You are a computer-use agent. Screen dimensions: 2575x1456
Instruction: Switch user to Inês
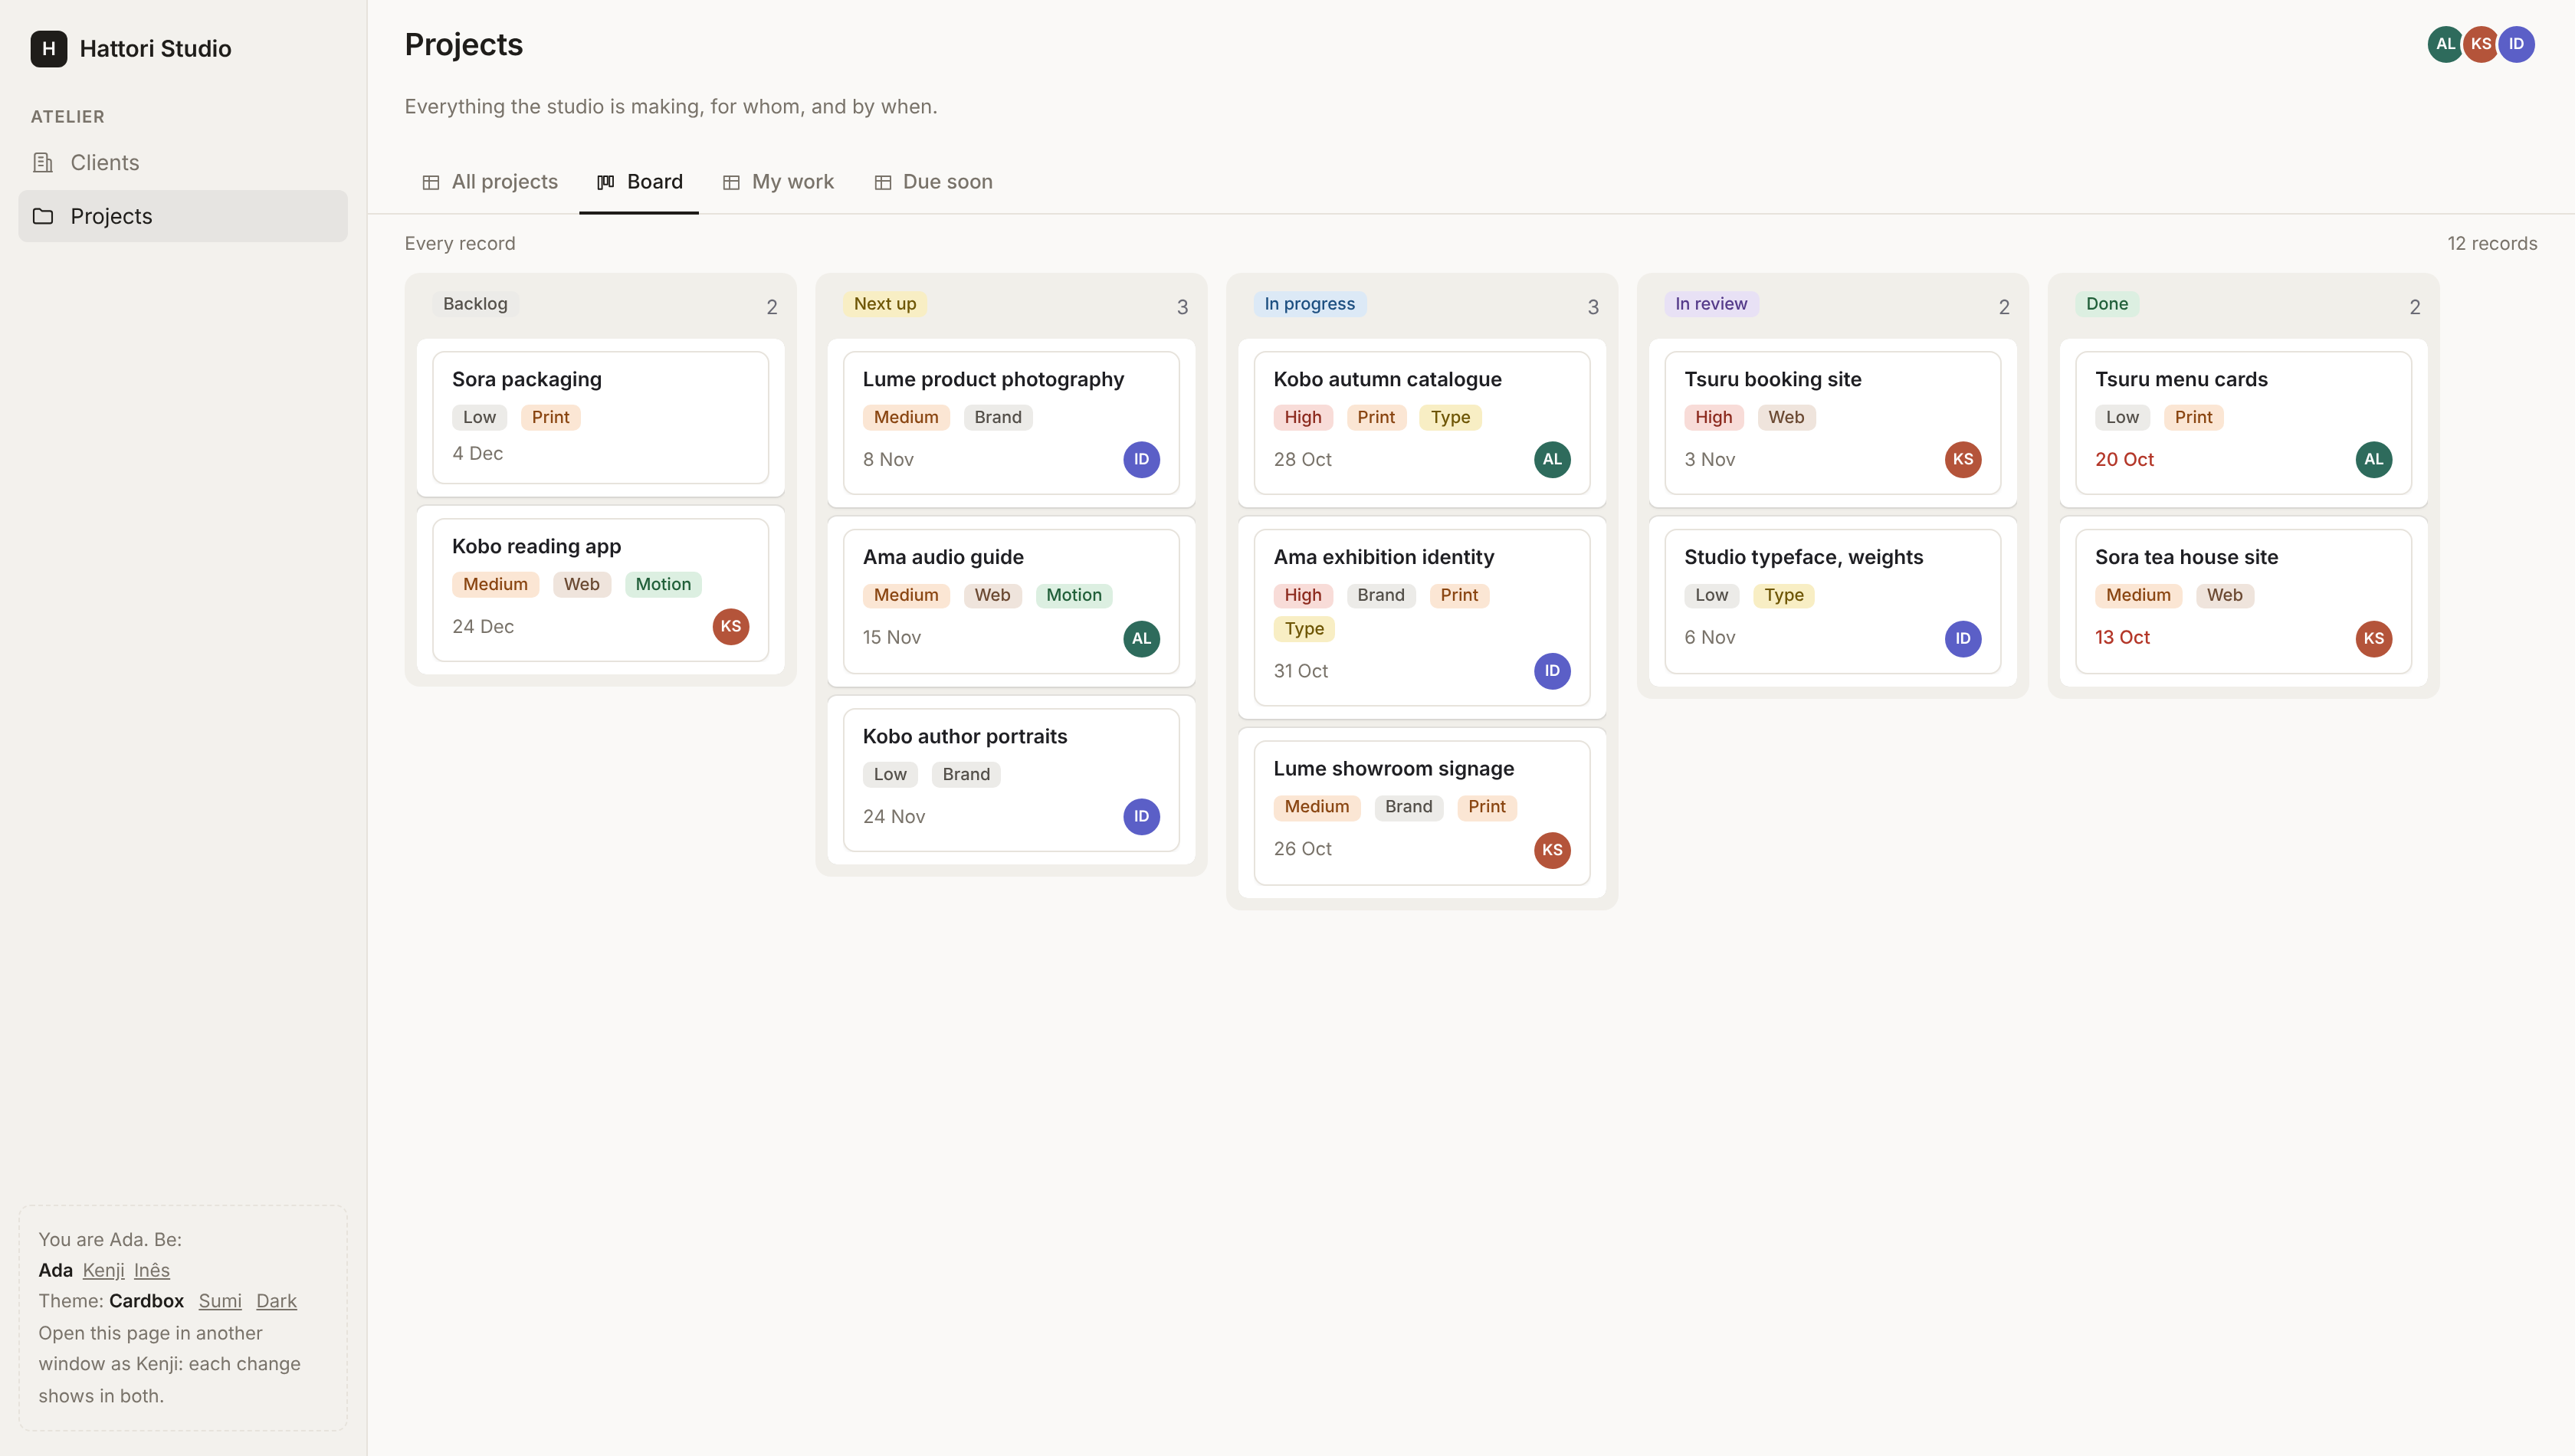(152, 1270)
